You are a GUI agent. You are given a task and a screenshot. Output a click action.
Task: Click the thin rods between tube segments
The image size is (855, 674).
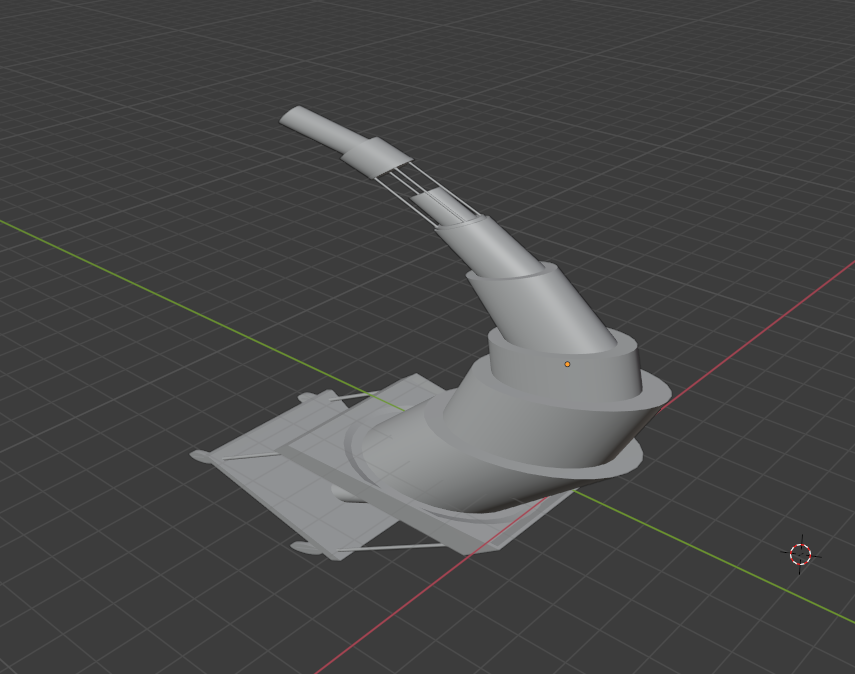point(428,194)
